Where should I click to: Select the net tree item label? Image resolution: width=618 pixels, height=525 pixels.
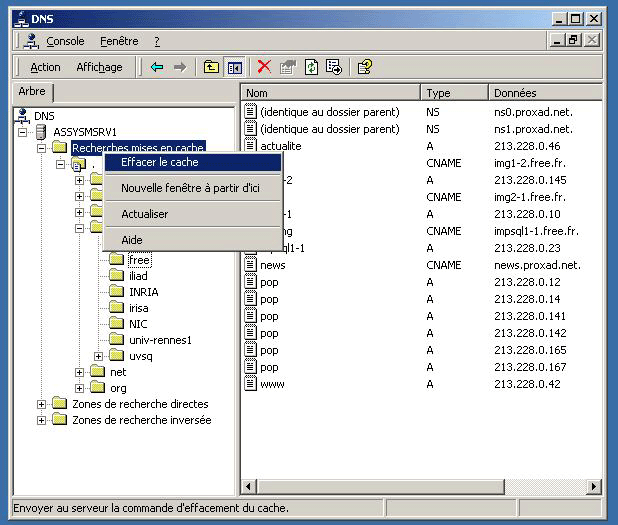[x=118, y=372]
